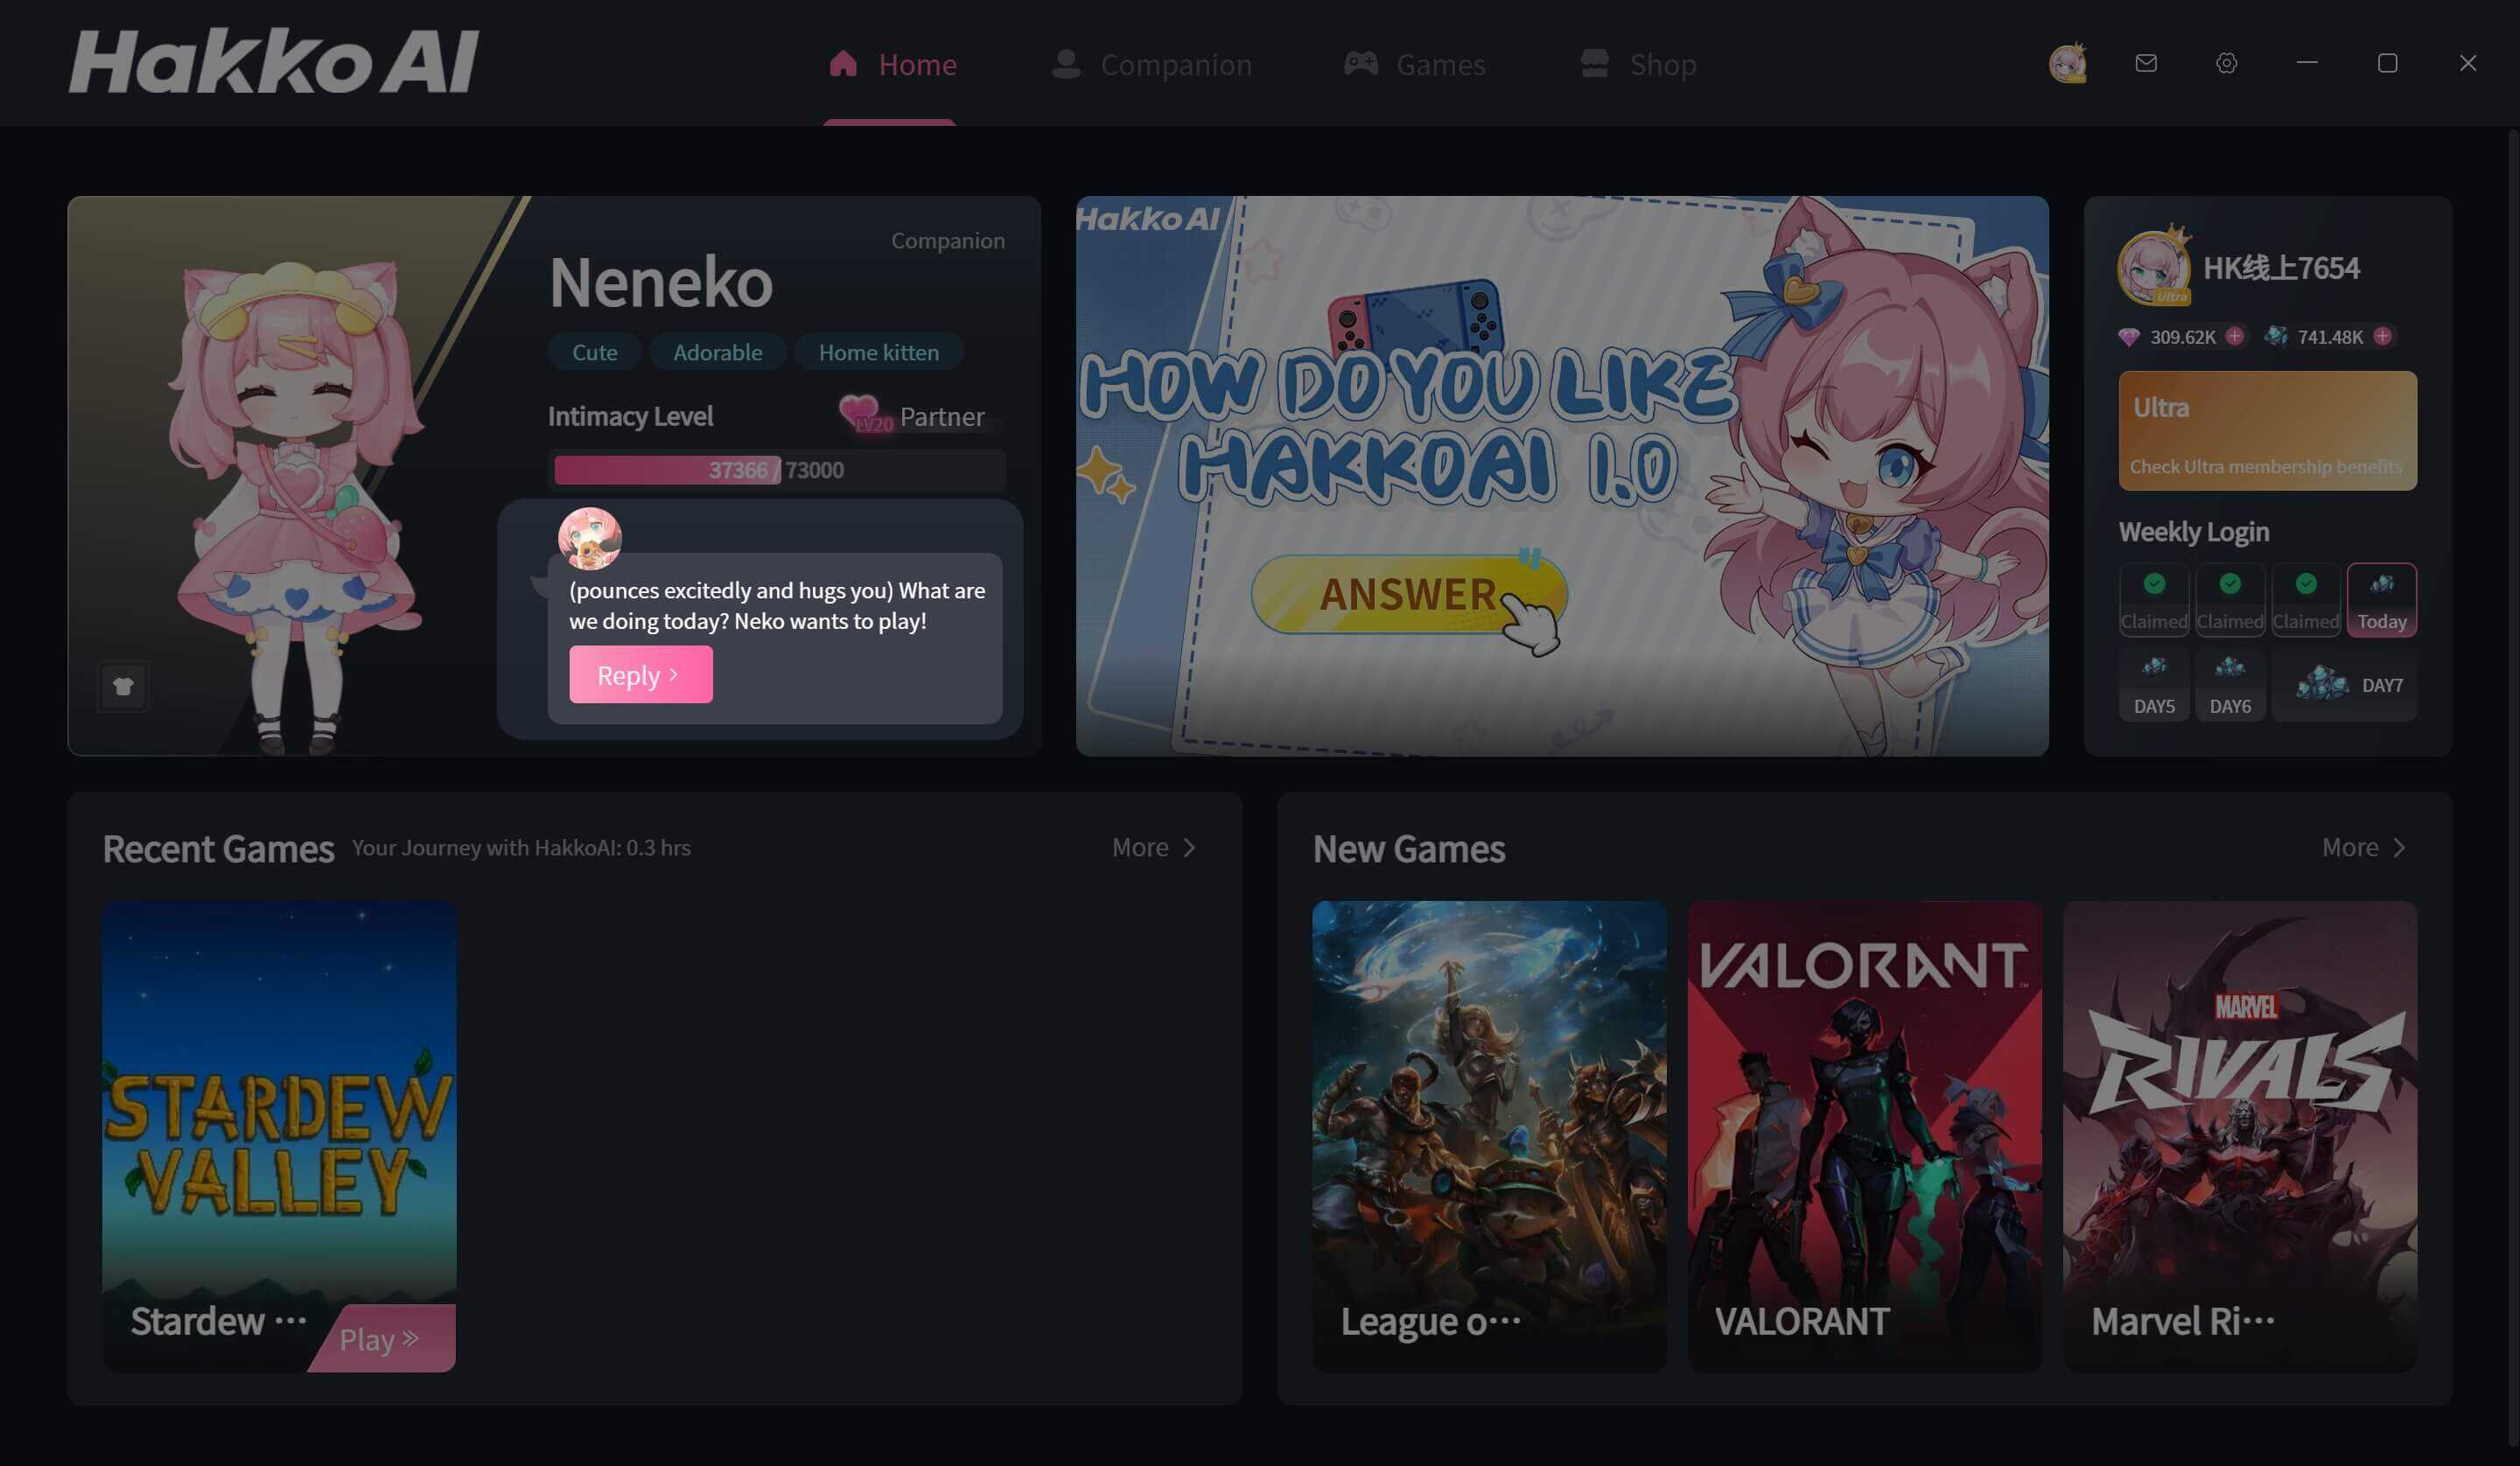This screenshot has width=2520, height=1466.
Task: Open the settings gear icon
Action: (2226, 63)
